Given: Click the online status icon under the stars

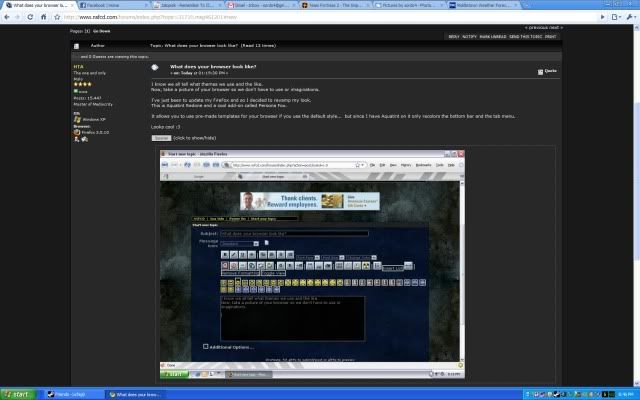Looking at the screenshot, I should (x=76, y=91).
